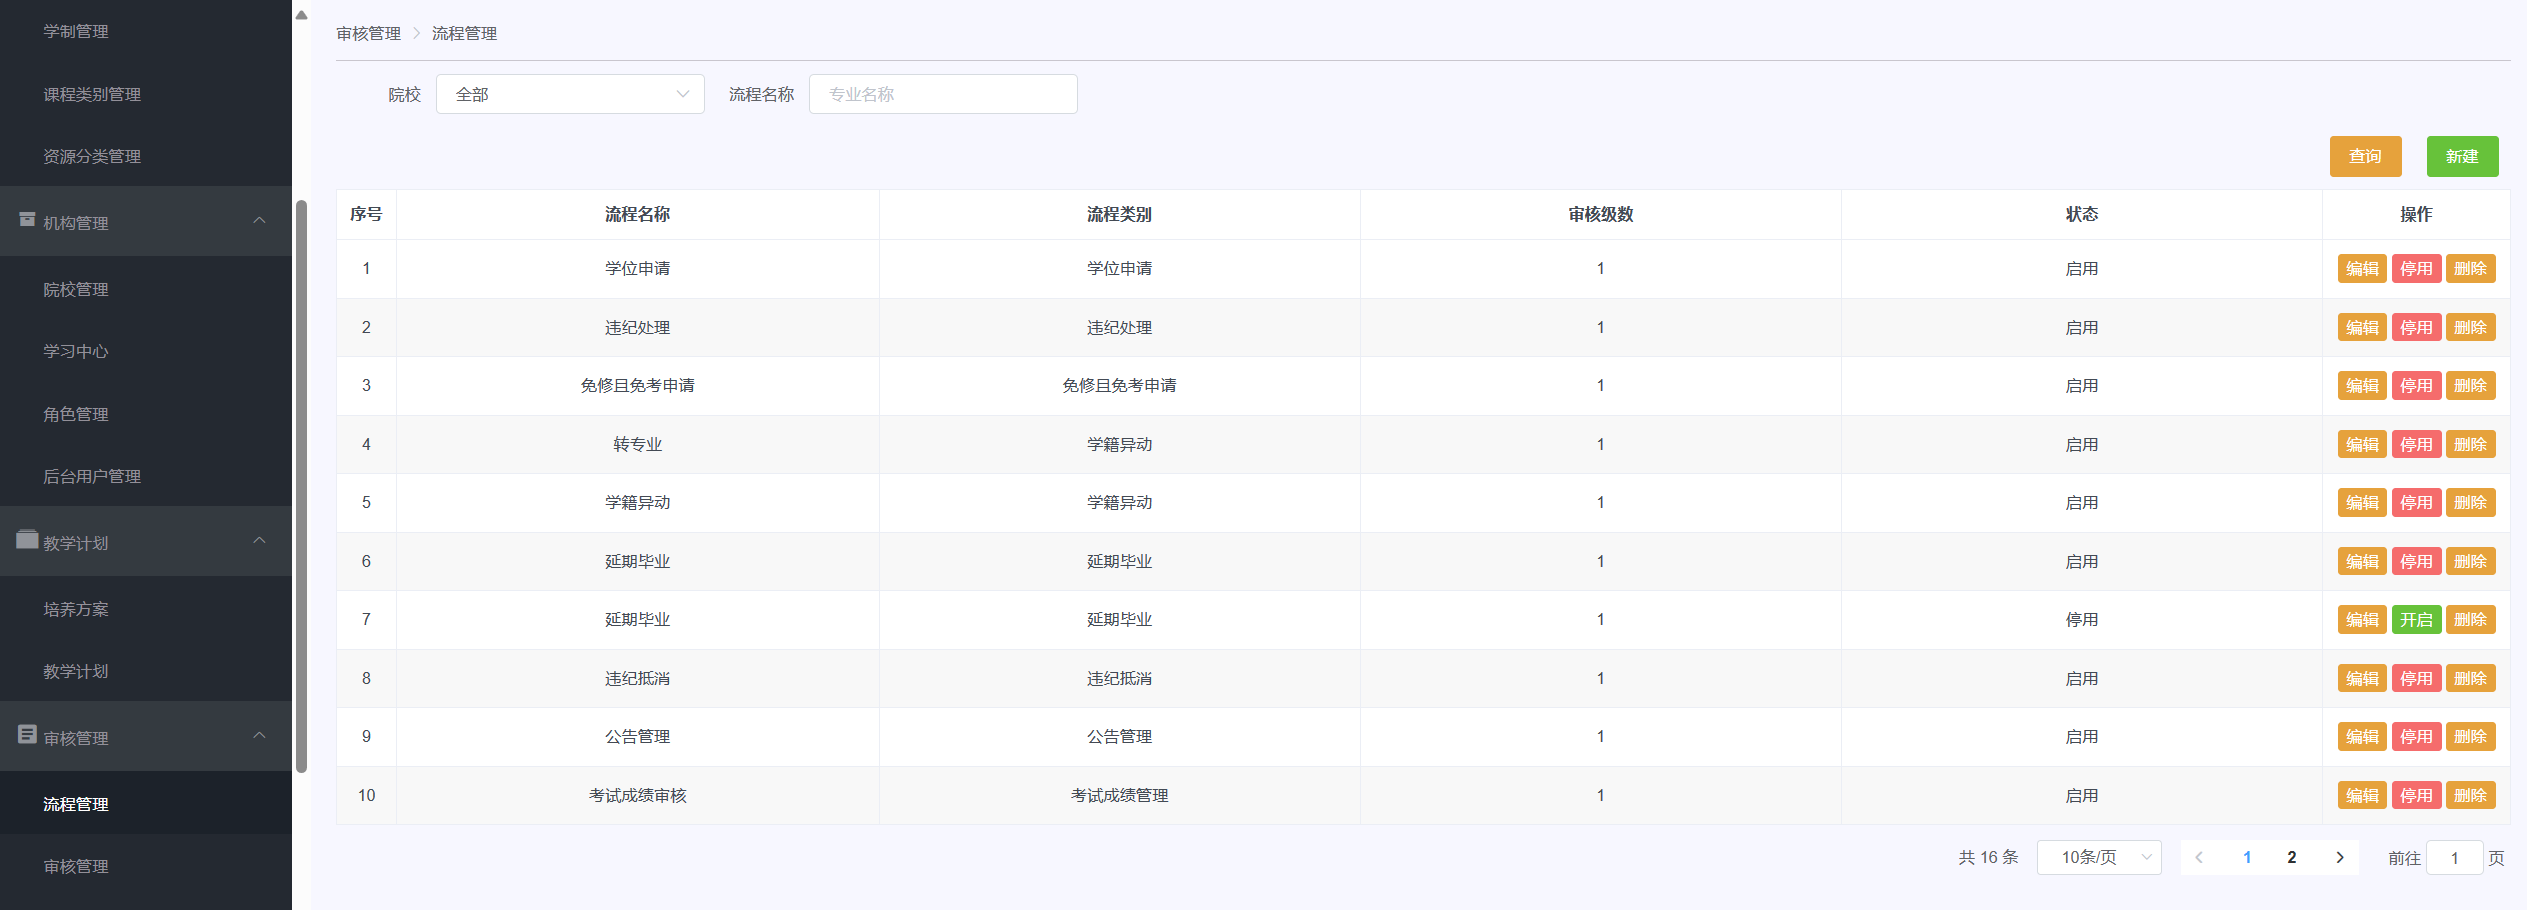Open the 10条/页 page size dropdown
2527x910 pixels.
(2099, 857)
